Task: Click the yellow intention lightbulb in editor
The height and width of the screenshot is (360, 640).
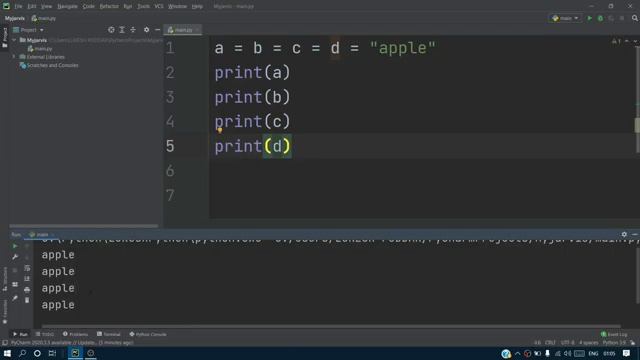Action: click(x=220, y=130)
